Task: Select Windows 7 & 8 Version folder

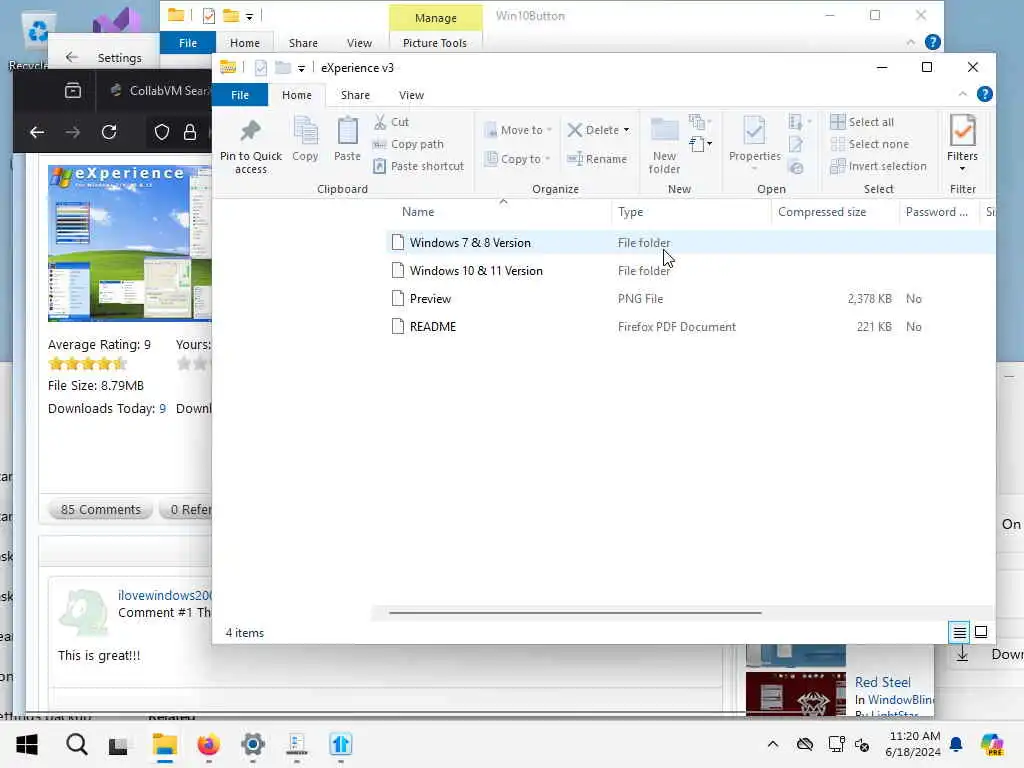Action: 692,243
